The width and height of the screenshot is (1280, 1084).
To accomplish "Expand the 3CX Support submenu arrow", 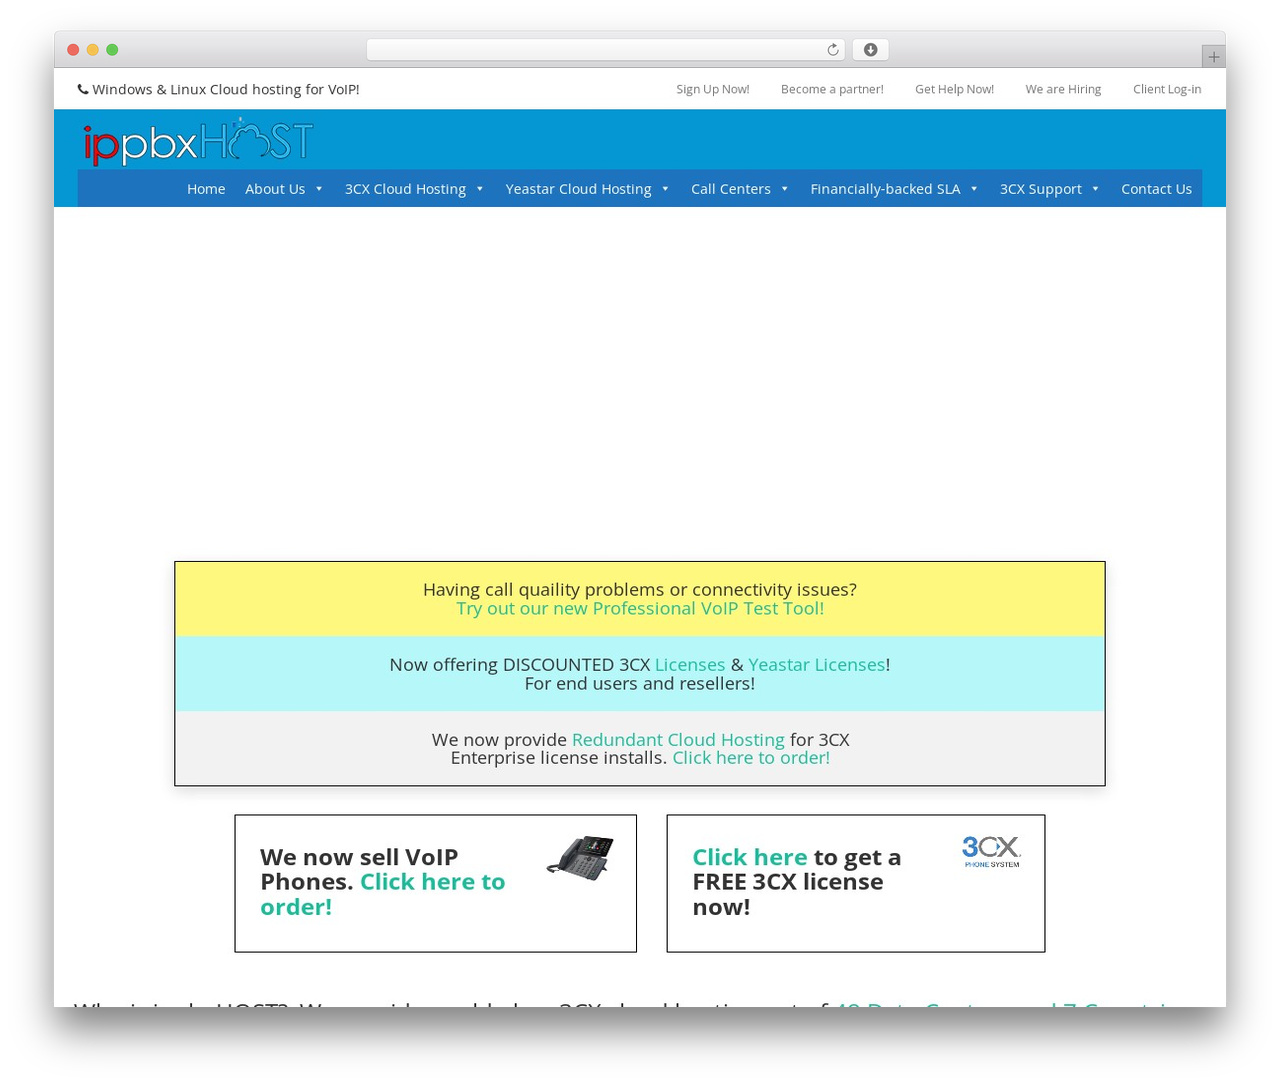I will point(1095,189).
